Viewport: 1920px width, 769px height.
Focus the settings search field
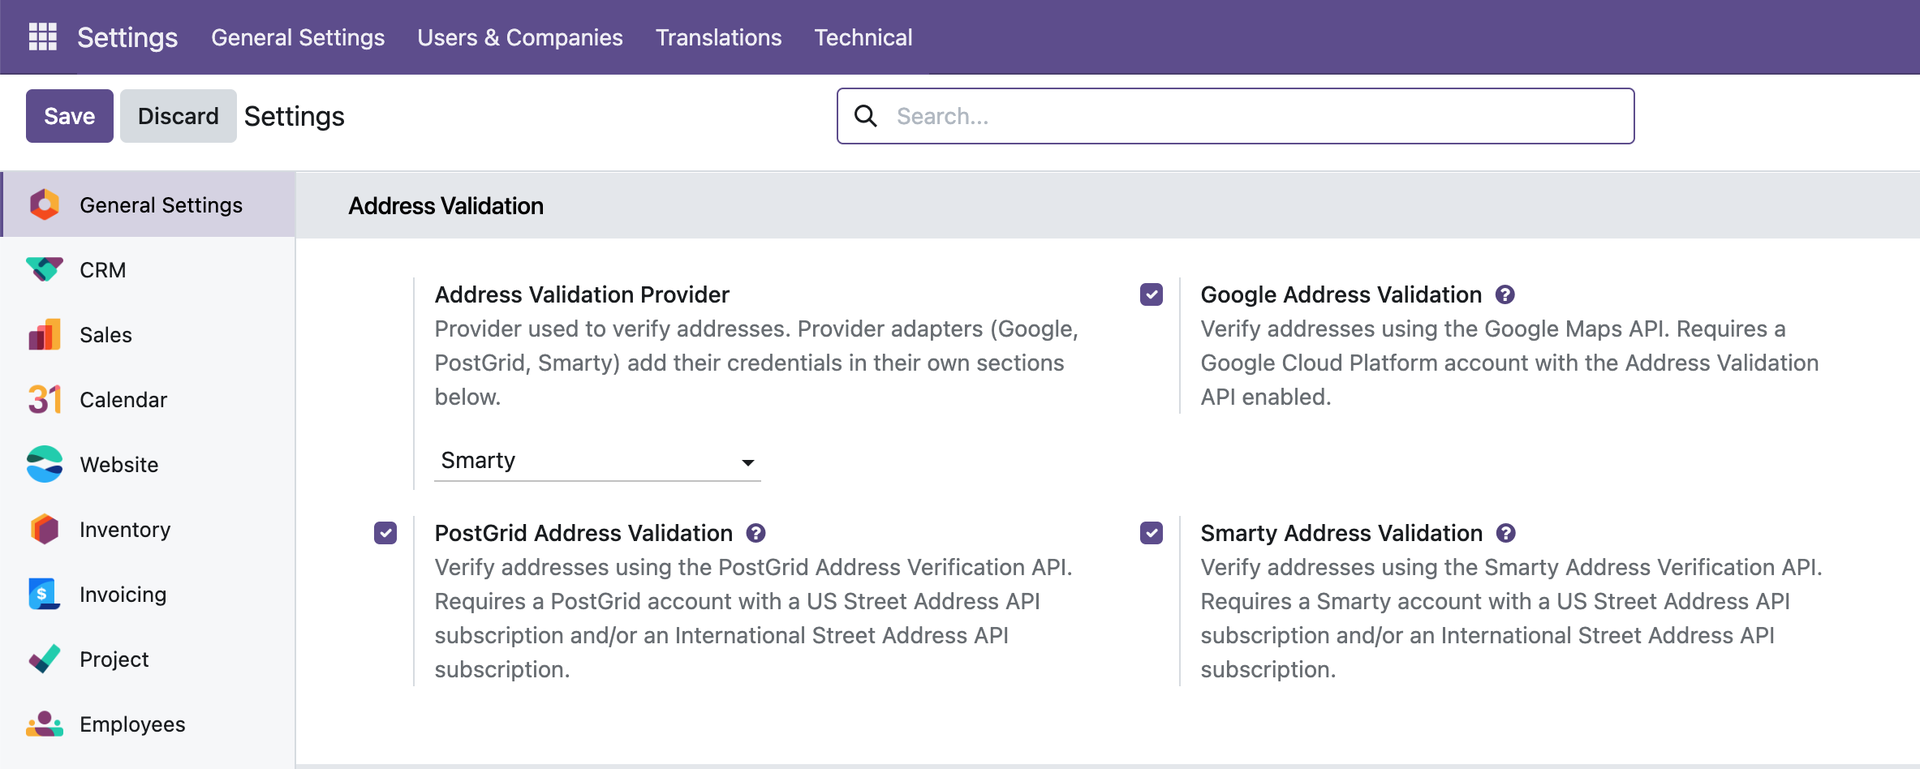1235,116
